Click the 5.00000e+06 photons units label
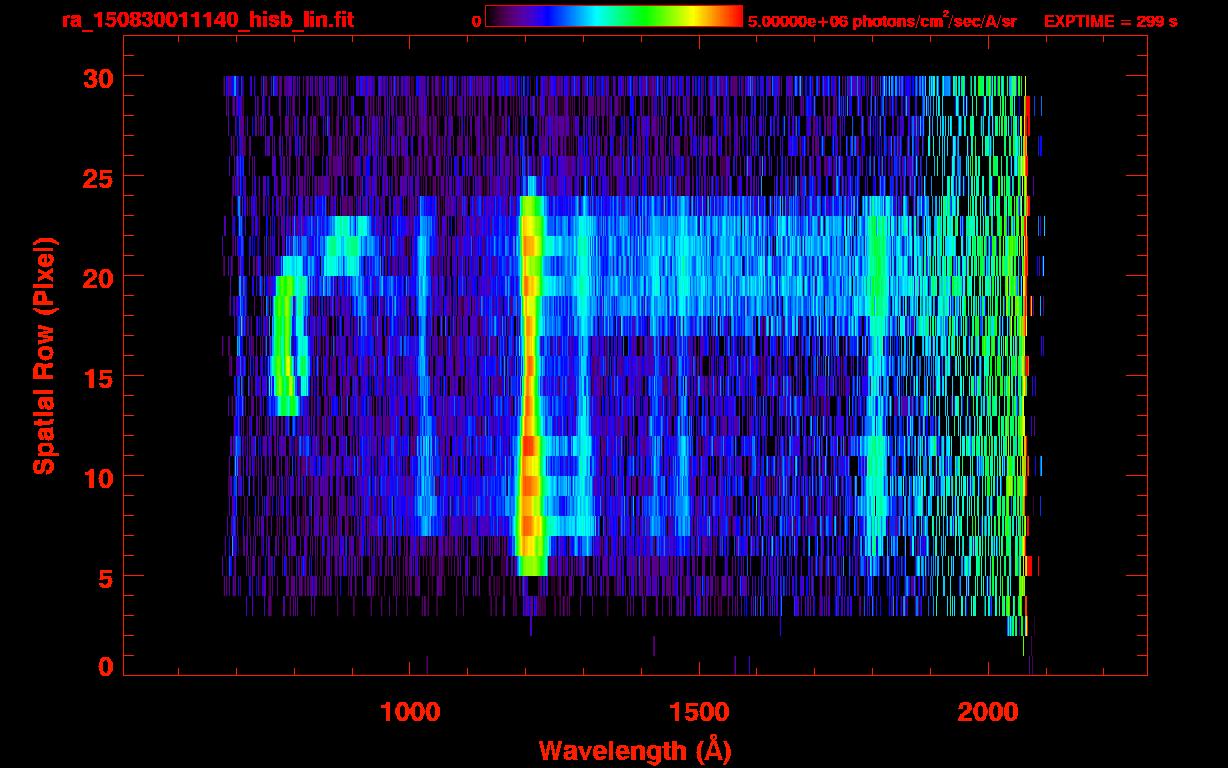 pos(882,21)
